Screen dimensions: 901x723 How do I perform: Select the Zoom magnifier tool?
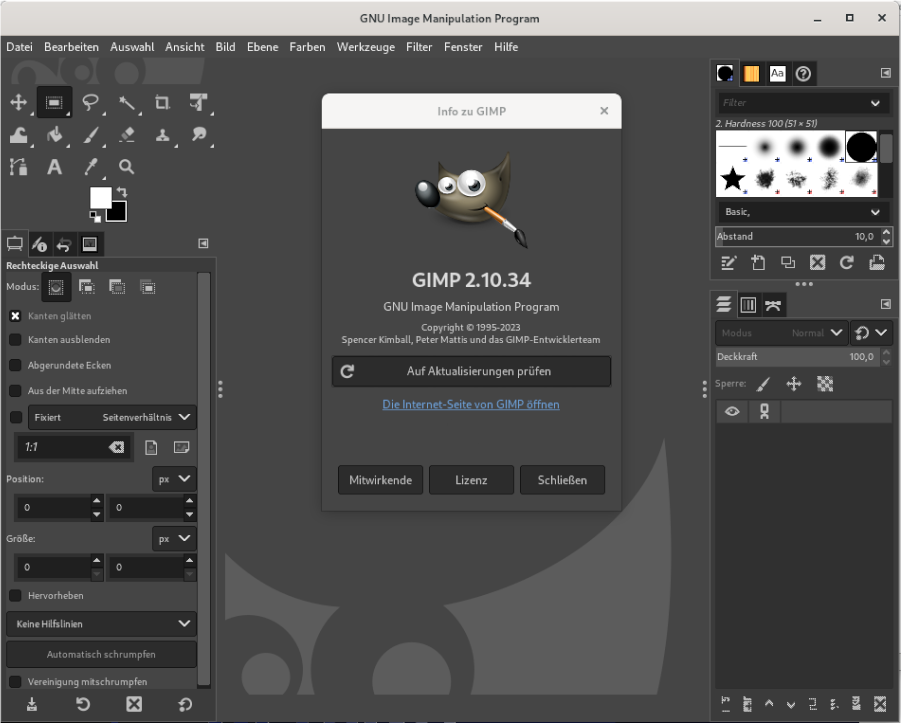pos(126,167)
